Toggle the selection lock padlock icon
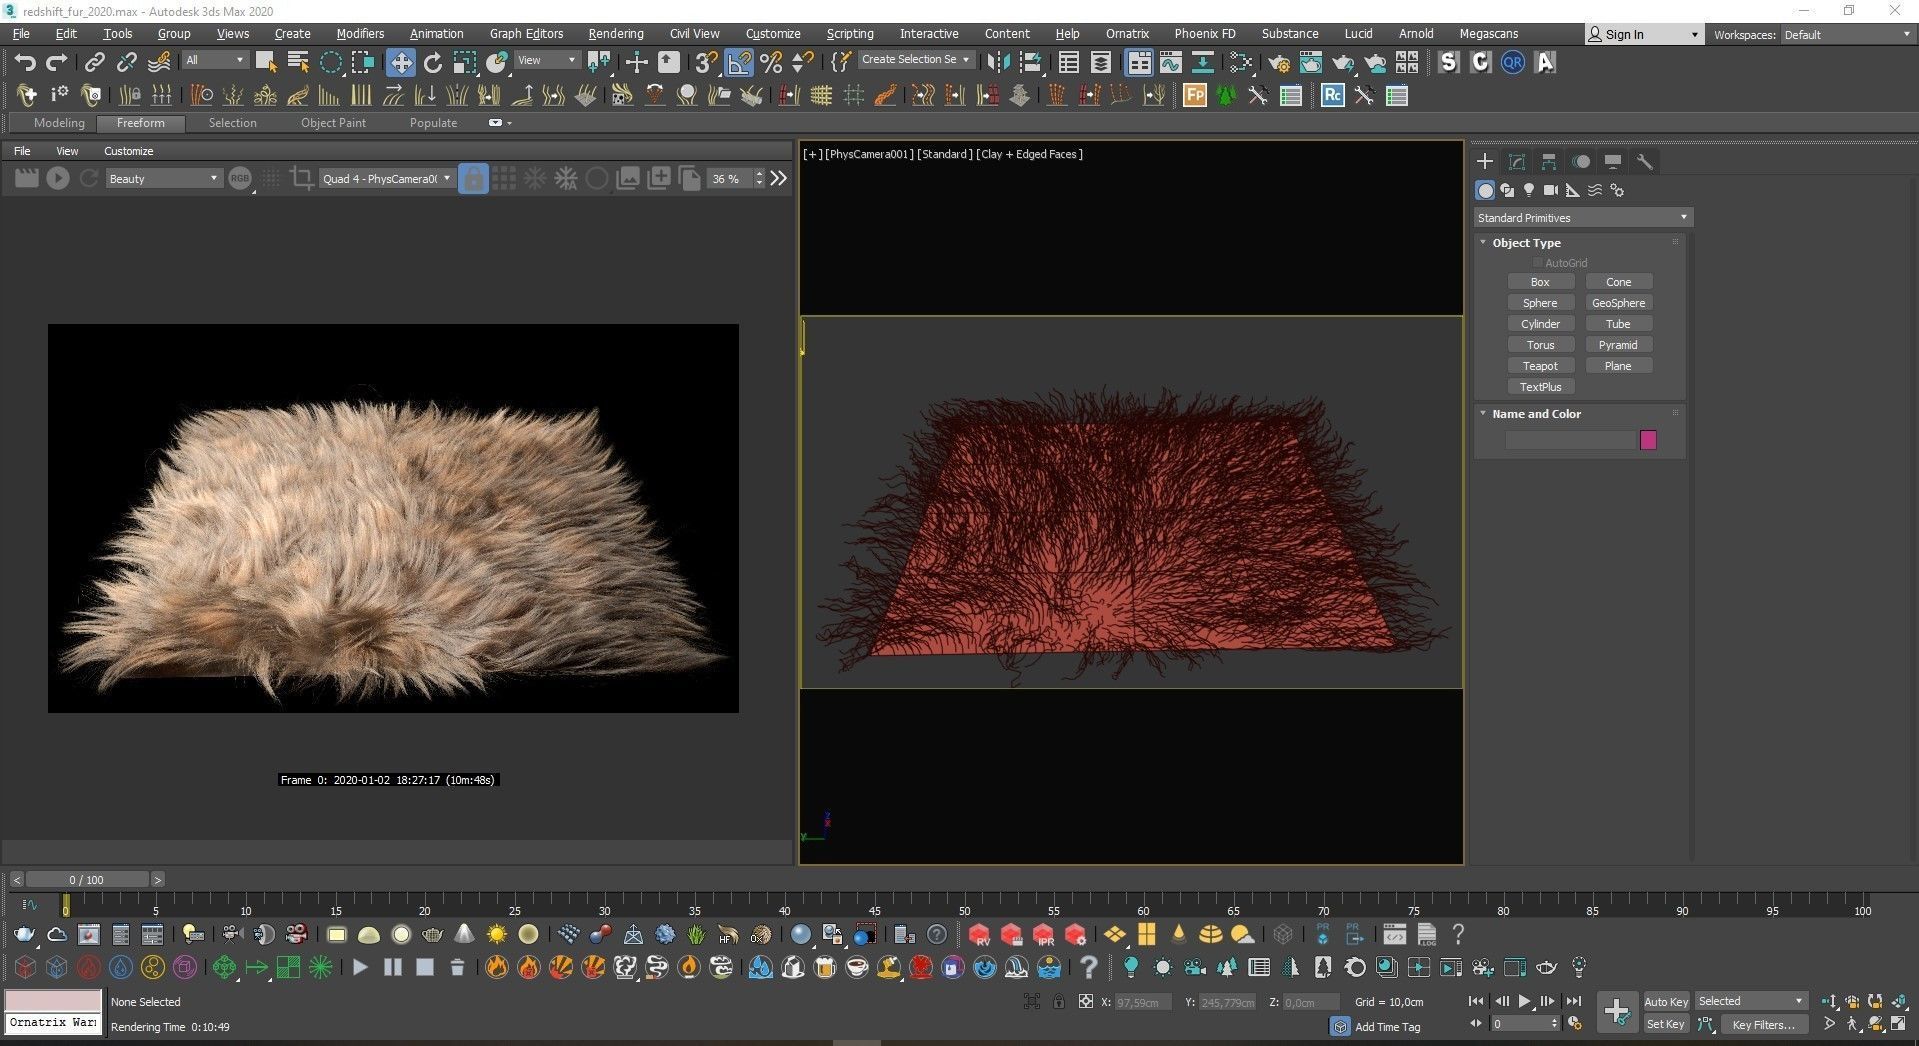Image resolution: width=1919 pixels, height=1046 pixels. pyautogui.click(x=1058, y=1001)
